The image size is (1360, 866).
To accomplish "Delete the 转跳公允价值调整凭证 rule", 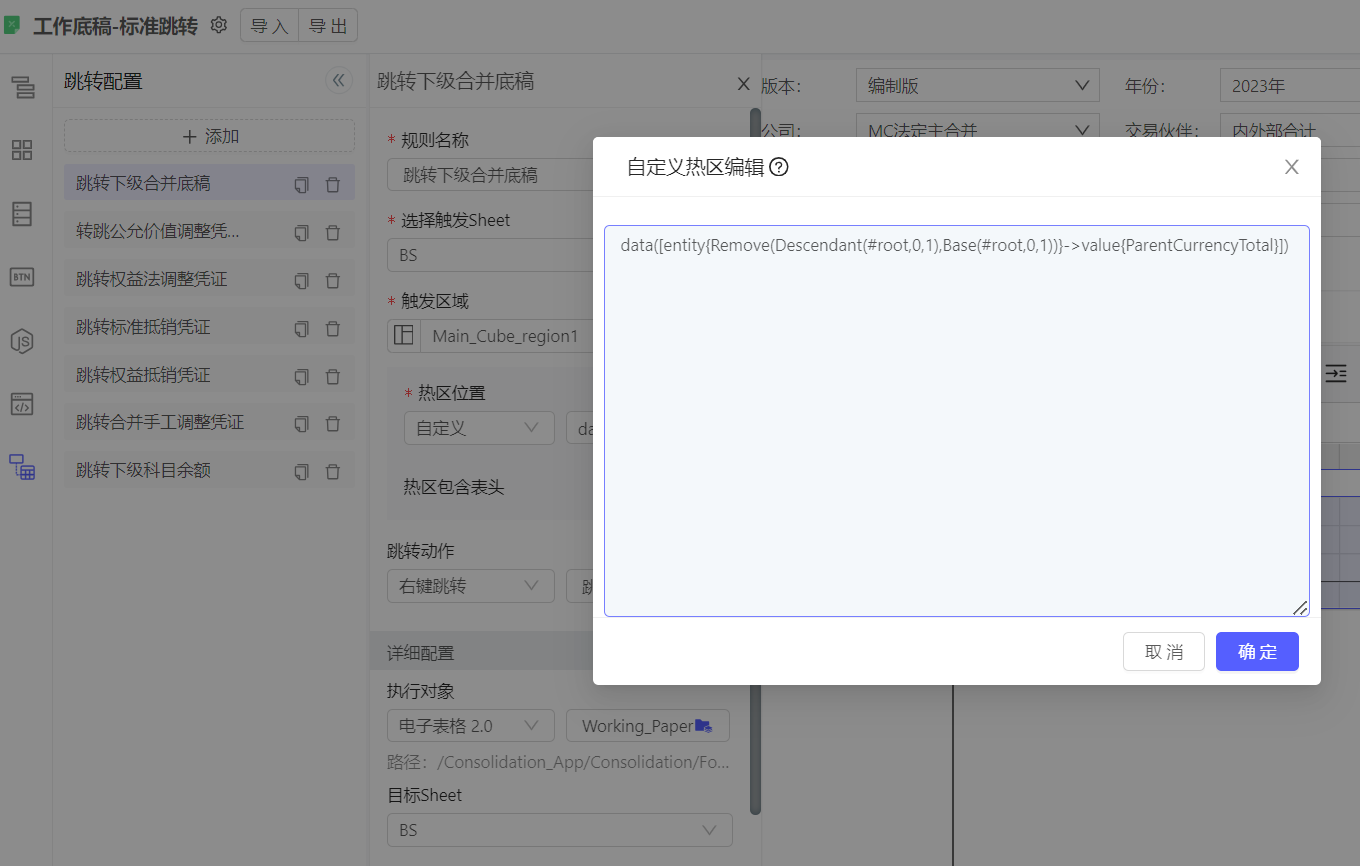I will [x=333, y=233].
